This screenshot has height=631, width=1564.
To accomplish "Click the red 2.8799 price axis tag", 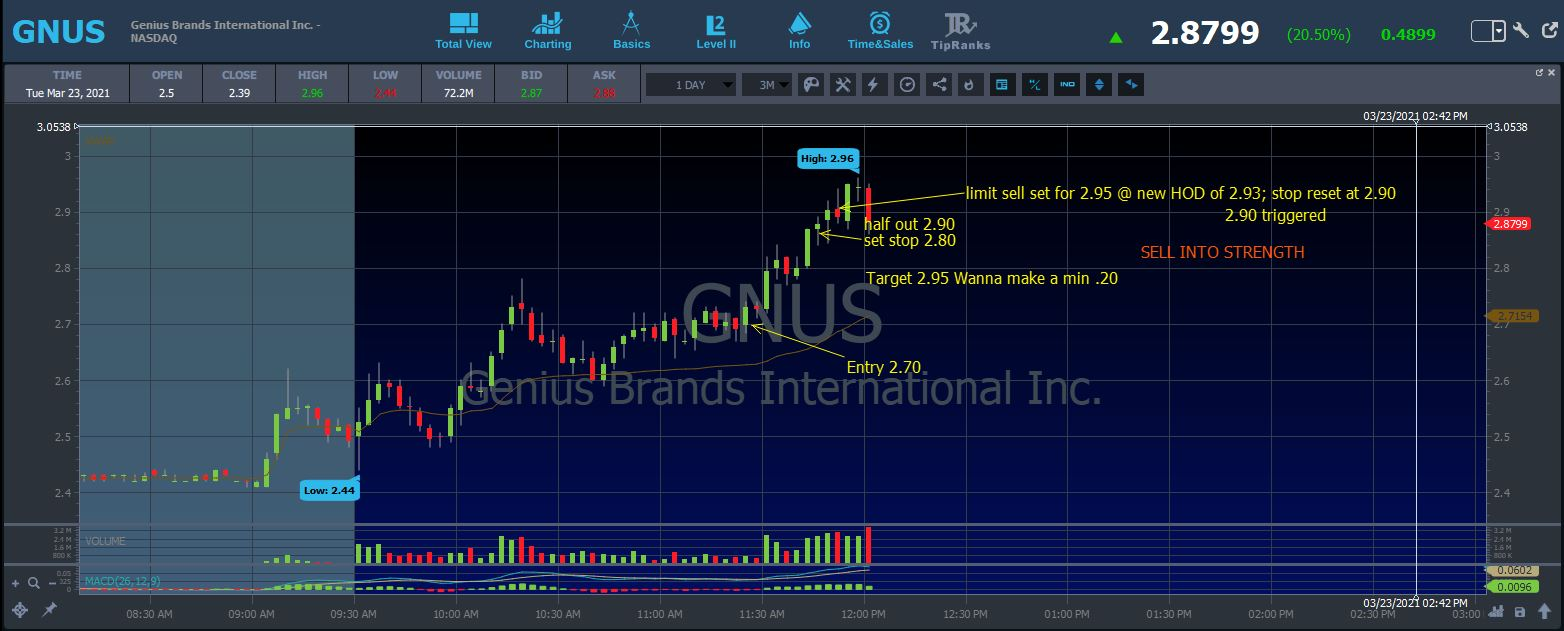I will tap(1509, 224).
